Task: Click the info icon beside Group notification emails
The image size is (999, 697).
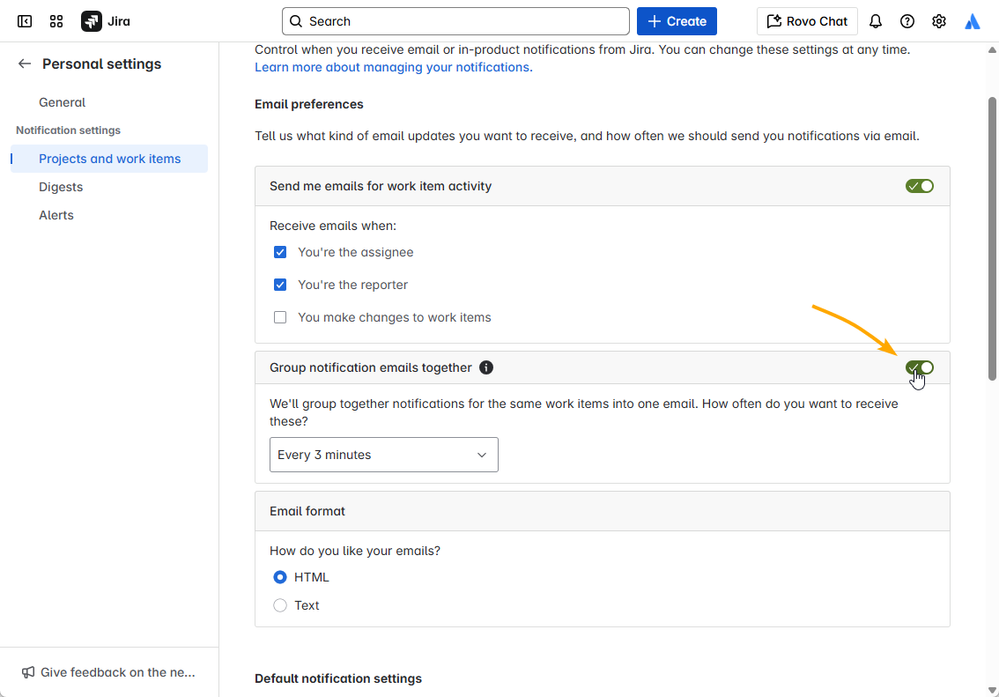Action: (x=486, y=367)
